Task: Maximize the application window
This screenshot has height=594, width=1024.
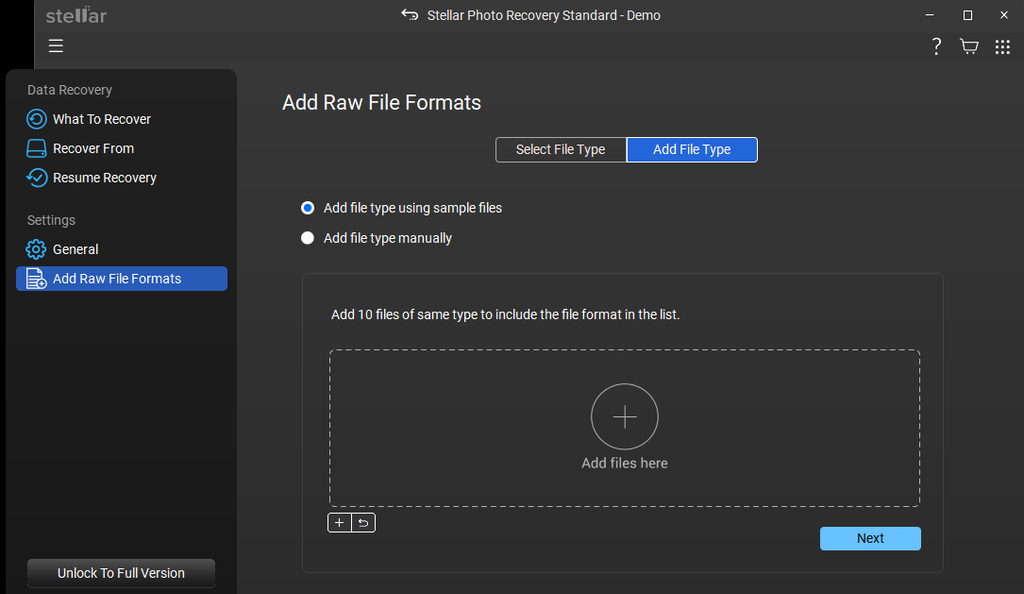Action: 967,15
